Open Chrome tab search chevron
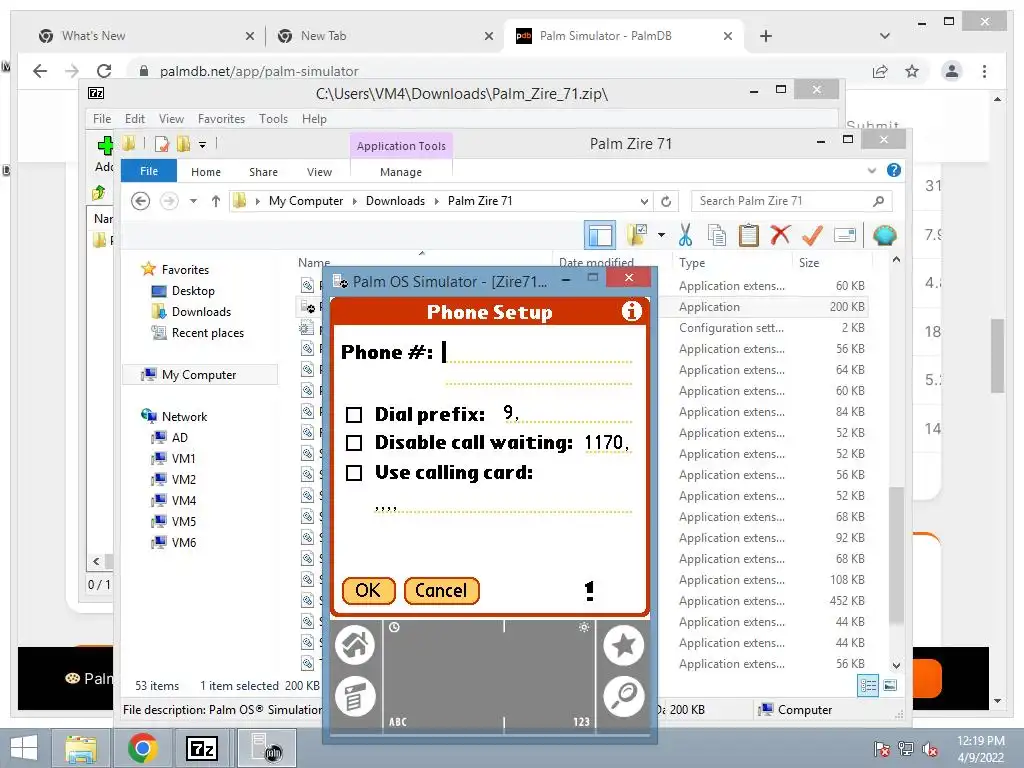This screenshot has height=768, width=1024. pyautogui.click(x=884, y=36)
